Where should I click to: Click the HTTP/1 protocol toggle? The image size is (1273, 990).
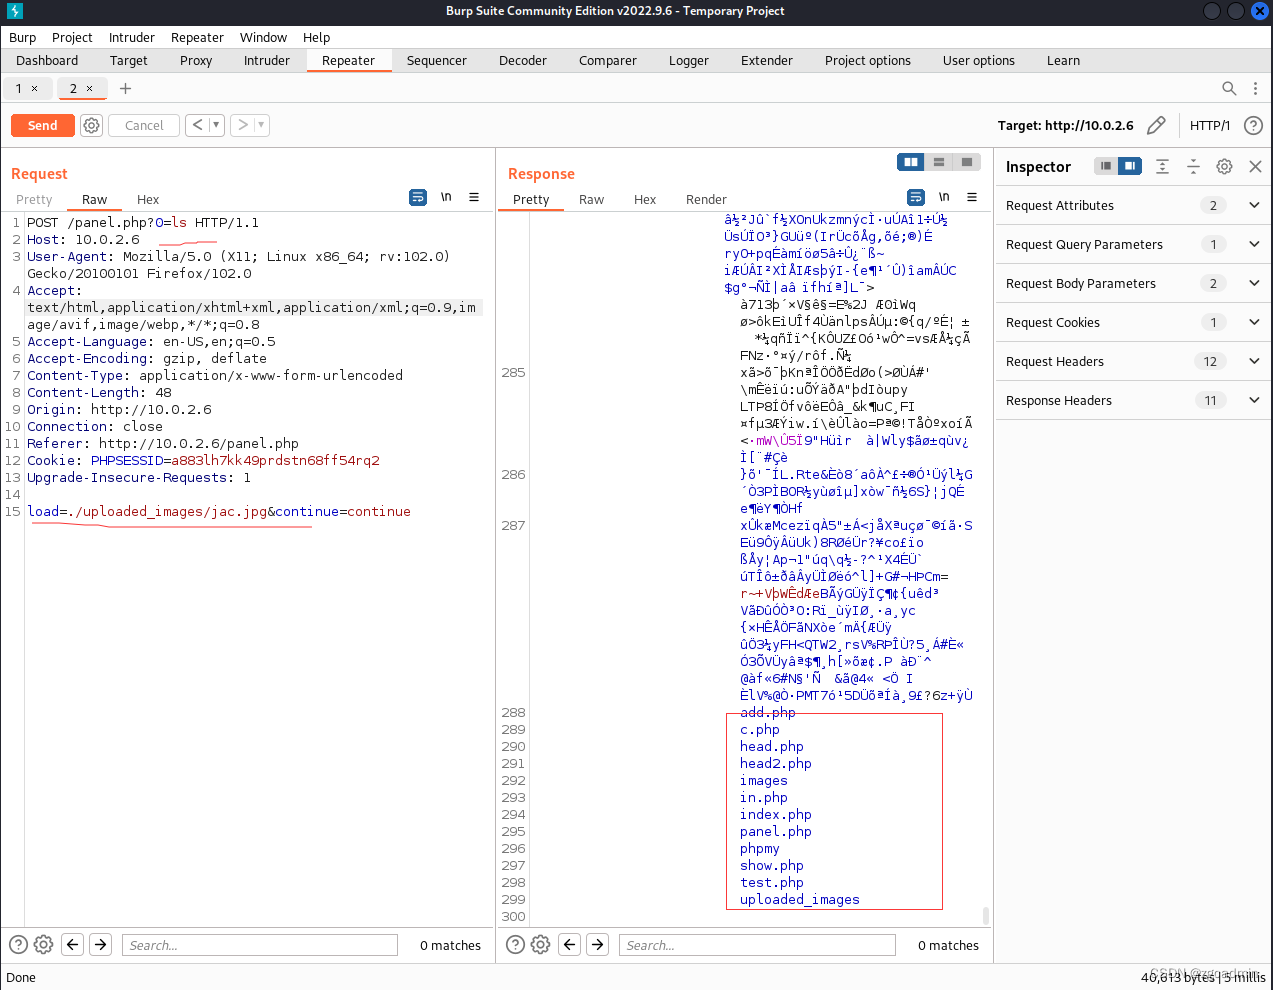pos(1210,125)
